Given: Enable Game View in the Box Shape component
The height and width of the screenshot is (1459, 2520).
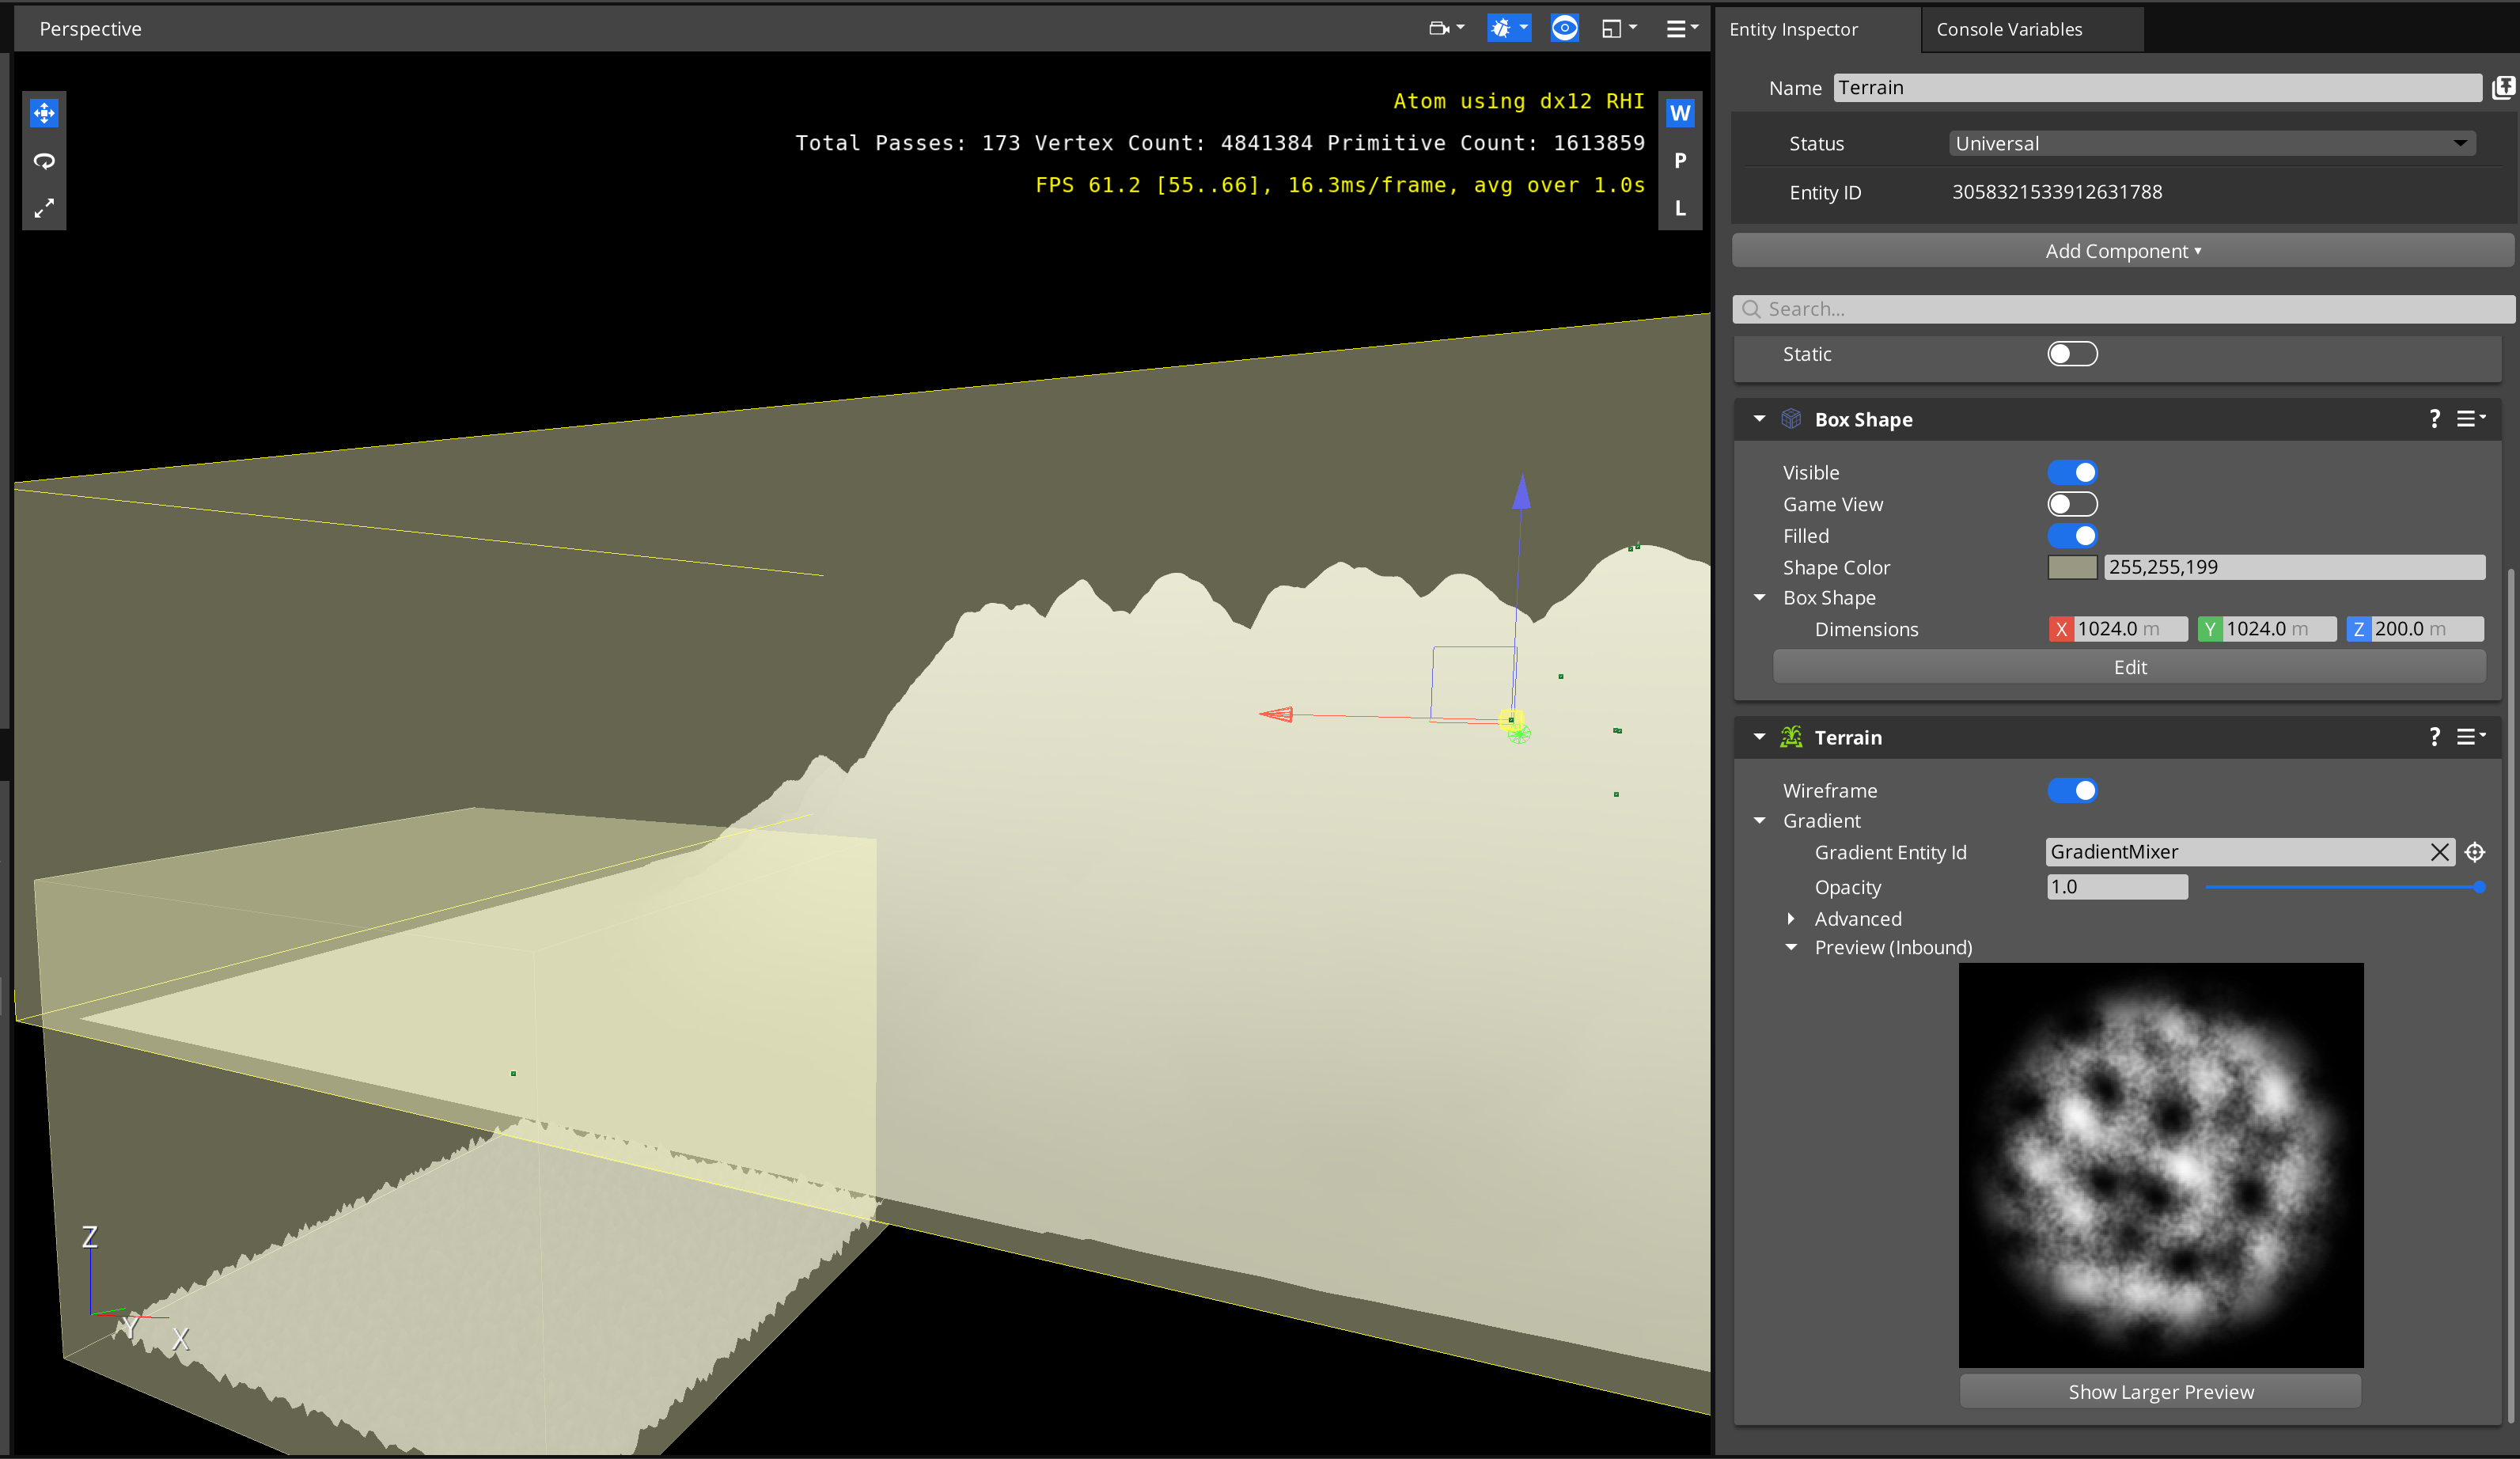Looking at the screenshot, I should 2072,504.
